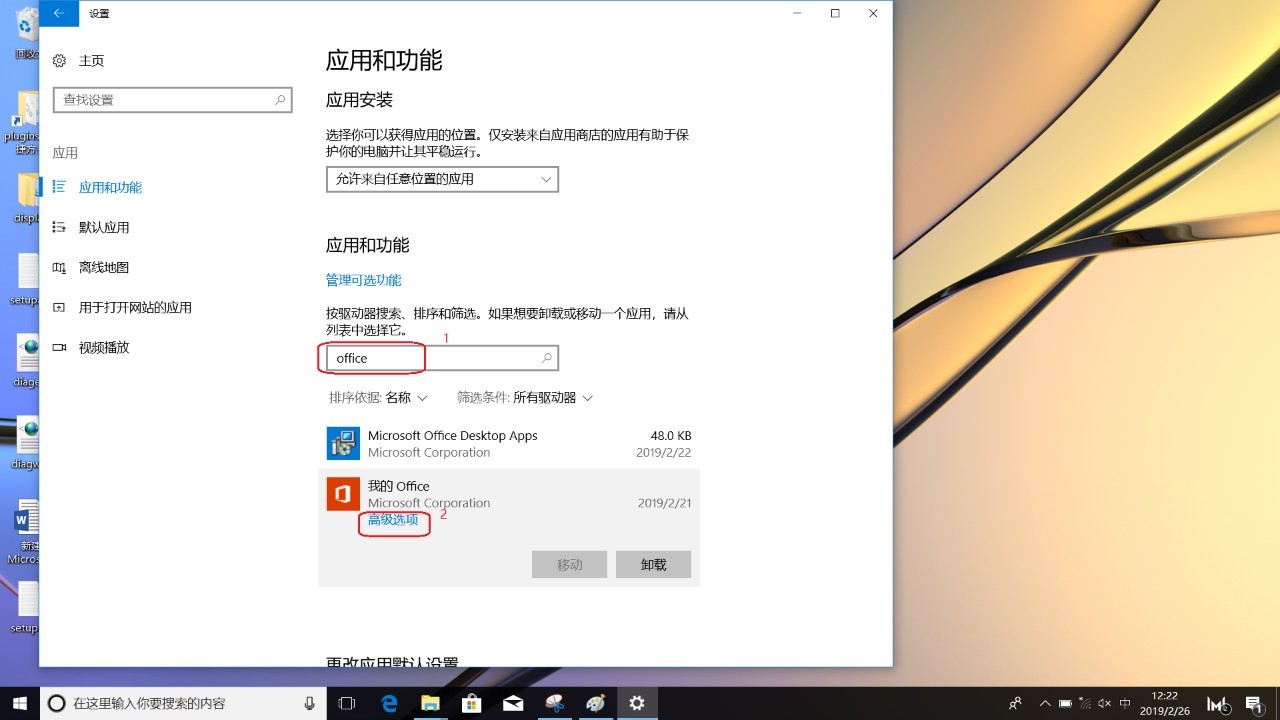The height and width of the screenshot is (720, 1280).
Task: Click 高级选项 under 我的 Office
Action: tap(393, 520)
